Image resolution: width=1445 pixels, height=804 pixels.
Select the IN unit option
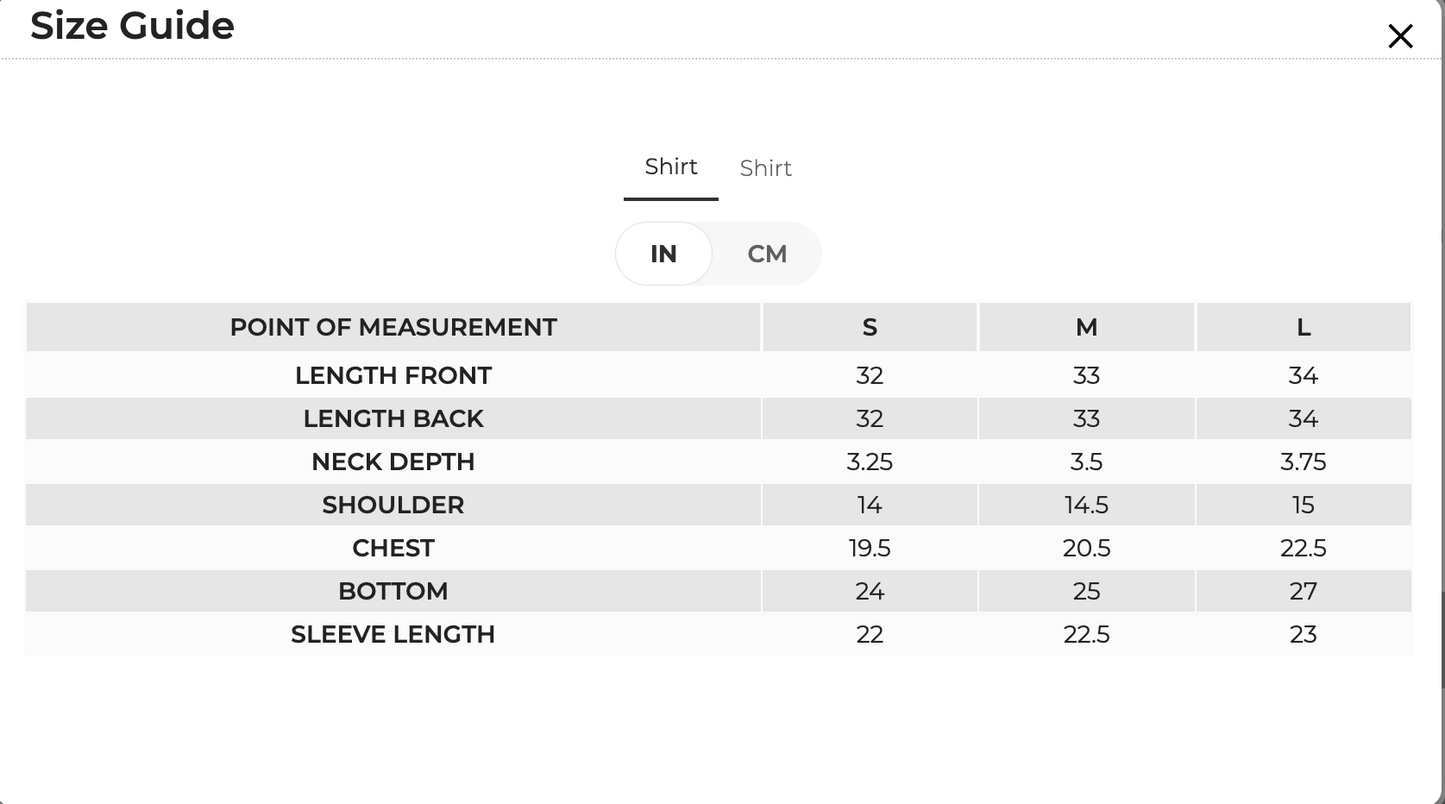tap(663, 254)
